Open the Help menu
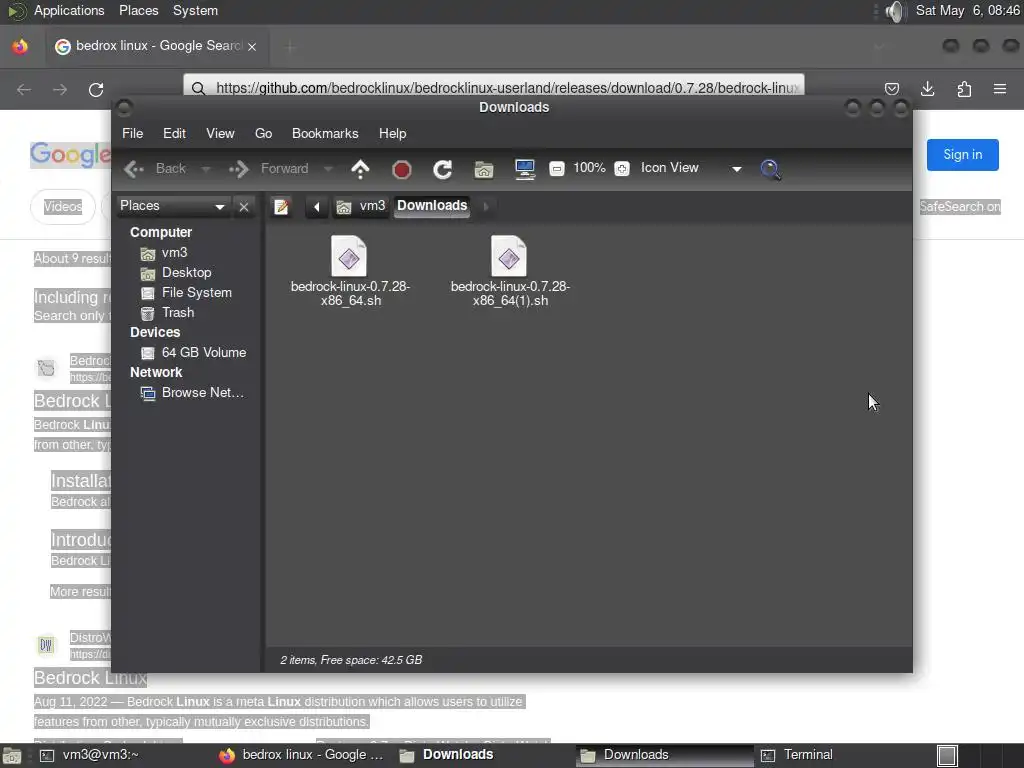The width and height of the screenshot is (1024, 768). click(392, 133)
